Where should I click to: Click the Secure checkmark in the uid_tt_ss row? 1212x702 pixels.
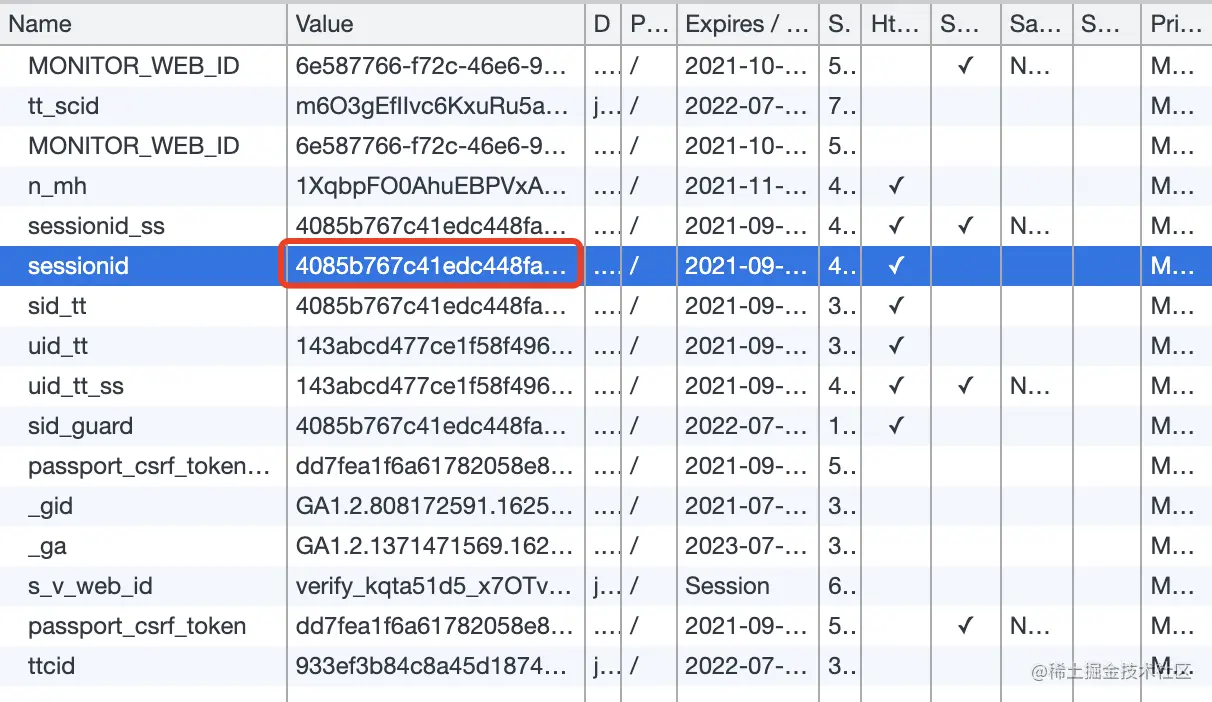(965, 386)
